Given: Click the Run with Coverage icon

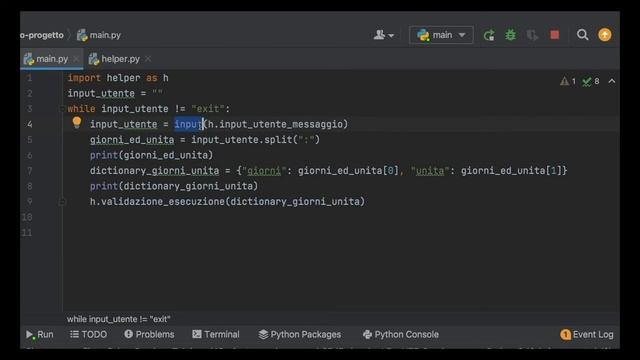Looking at the screenshot, I should pos(532,35).
